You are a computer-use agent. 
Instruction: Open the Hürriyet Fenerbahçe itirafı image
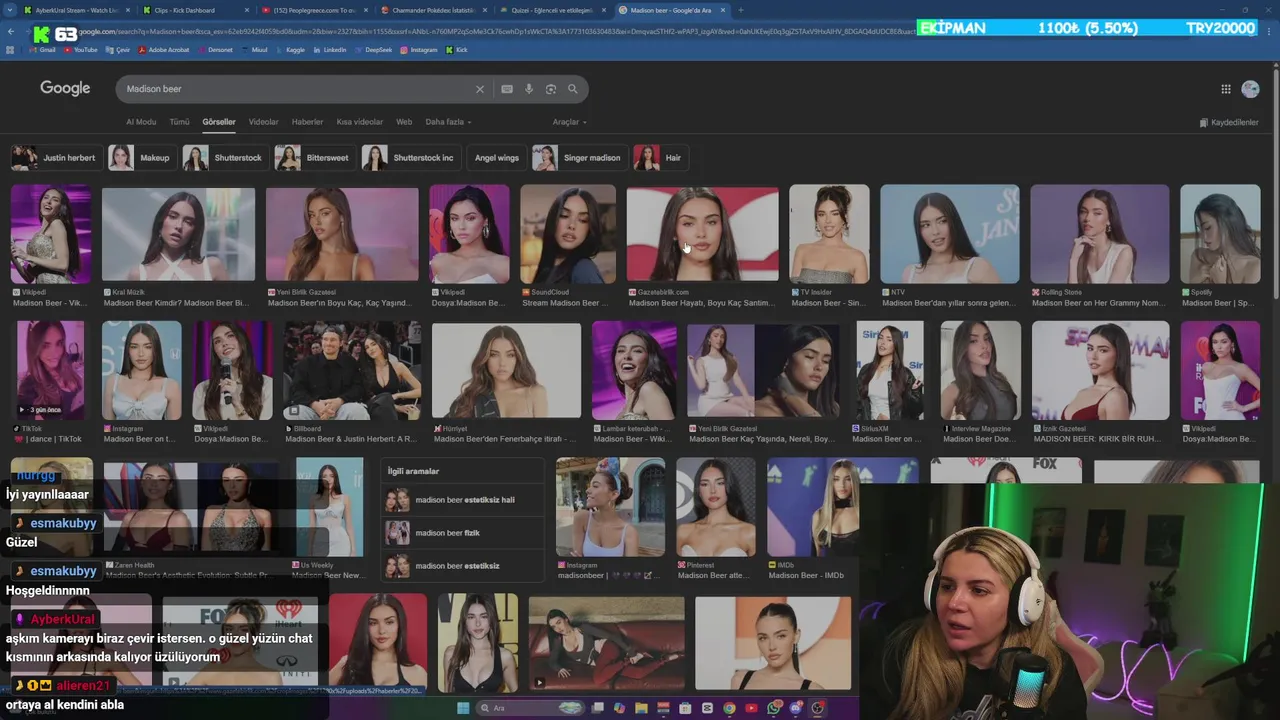(x=506, y=371)
